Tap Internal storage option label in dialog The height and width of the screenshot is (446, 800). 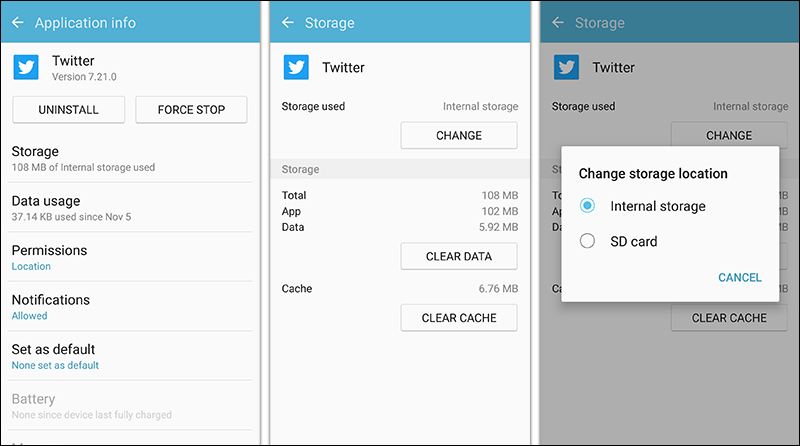[658, 206]
